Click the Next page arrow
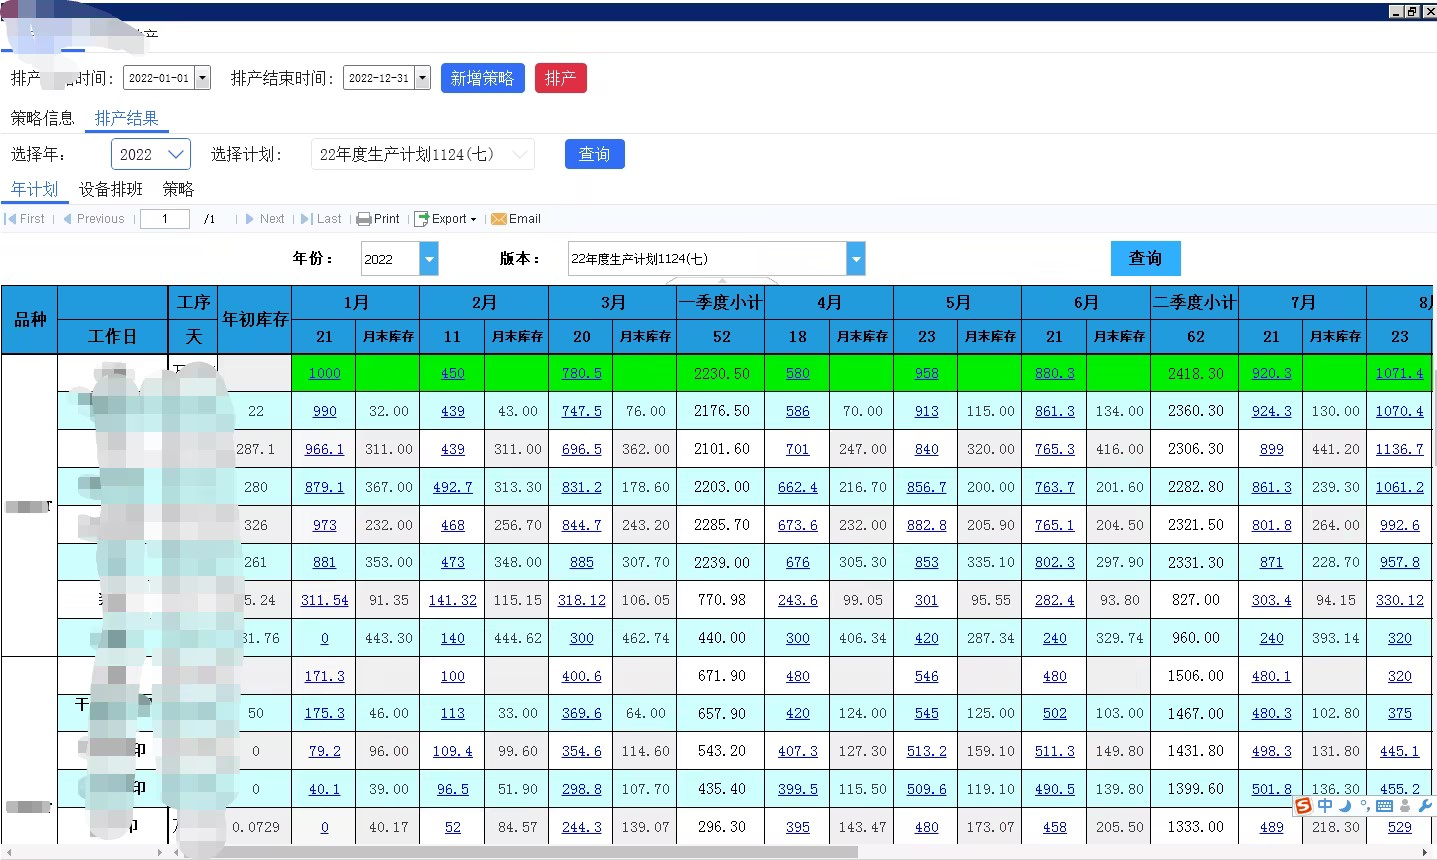The width and height of the screenshot is (1437, 860). coord(250,219)
